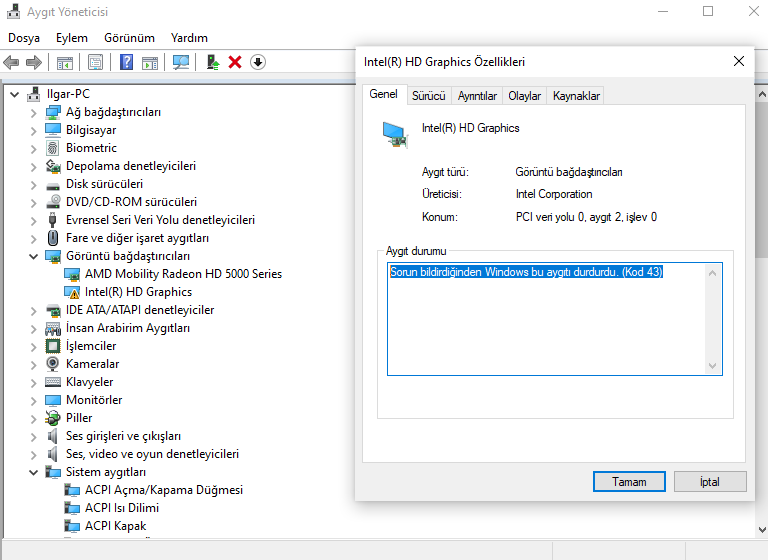Collapse Görüntü bağdaştırıcıları category
Viewport: 768px width, 560px height.
click(33, 256)
